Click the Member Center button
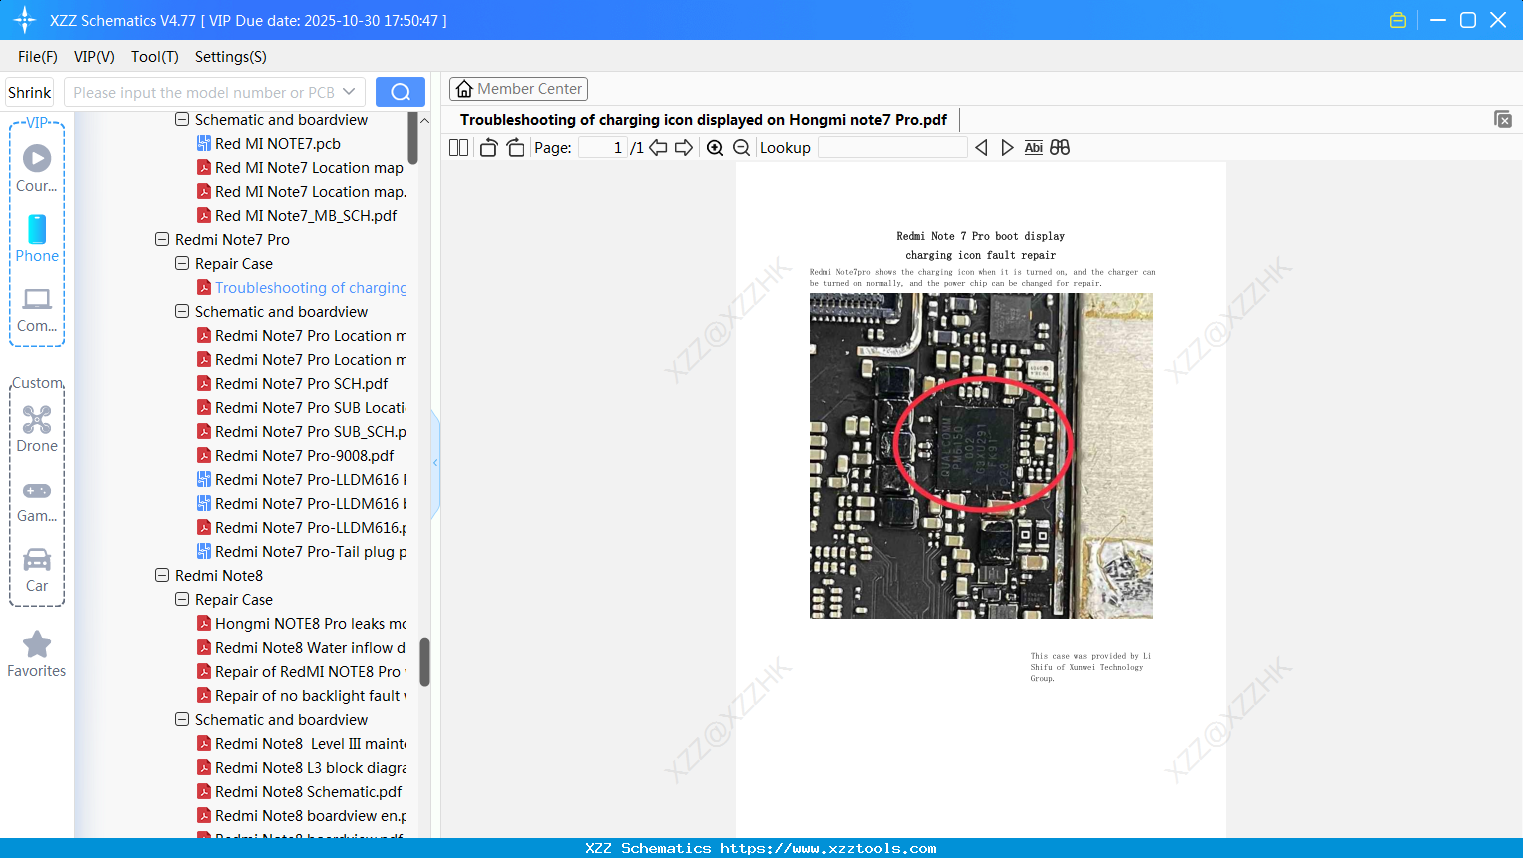This screenshot has width=1523, height=858. pyautogui.click(x=518, y=89)
